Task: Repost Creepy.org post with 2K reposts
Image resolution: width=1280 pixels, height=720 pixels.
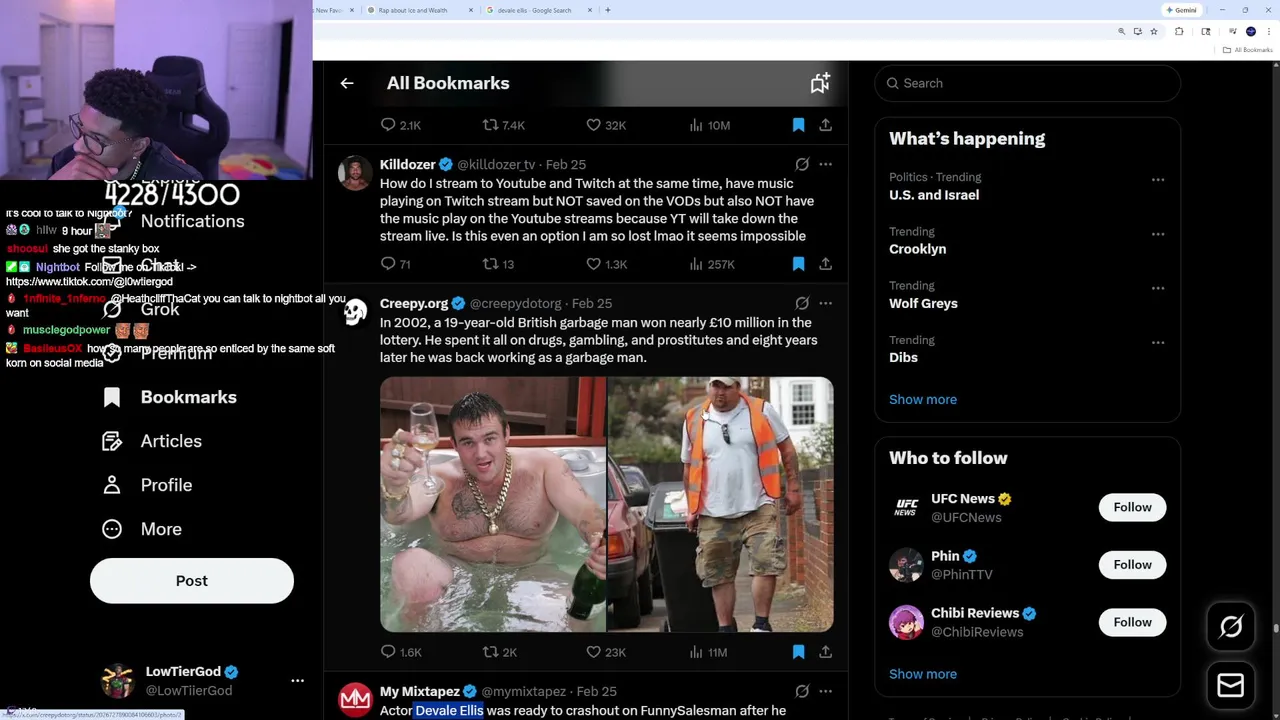Action: [500, 652]
